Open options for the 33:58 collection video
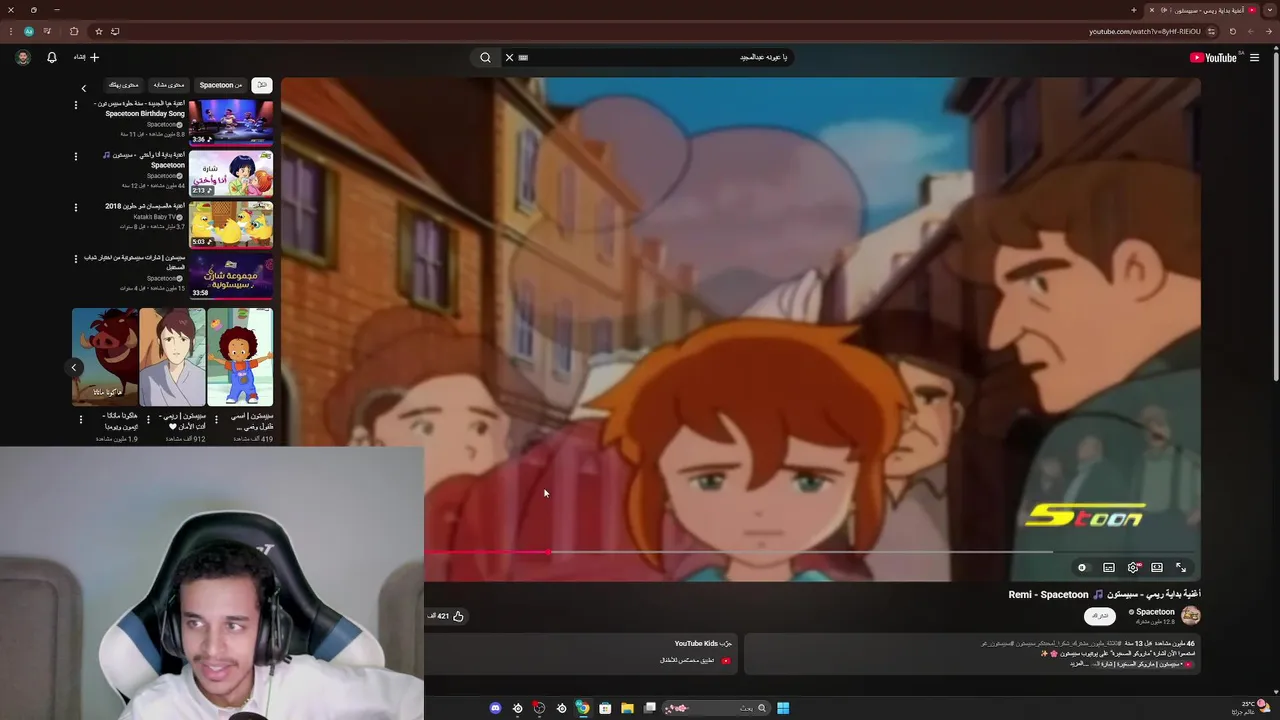The width and height of the screenshot is (1280, 720). (x=75, y=258)
